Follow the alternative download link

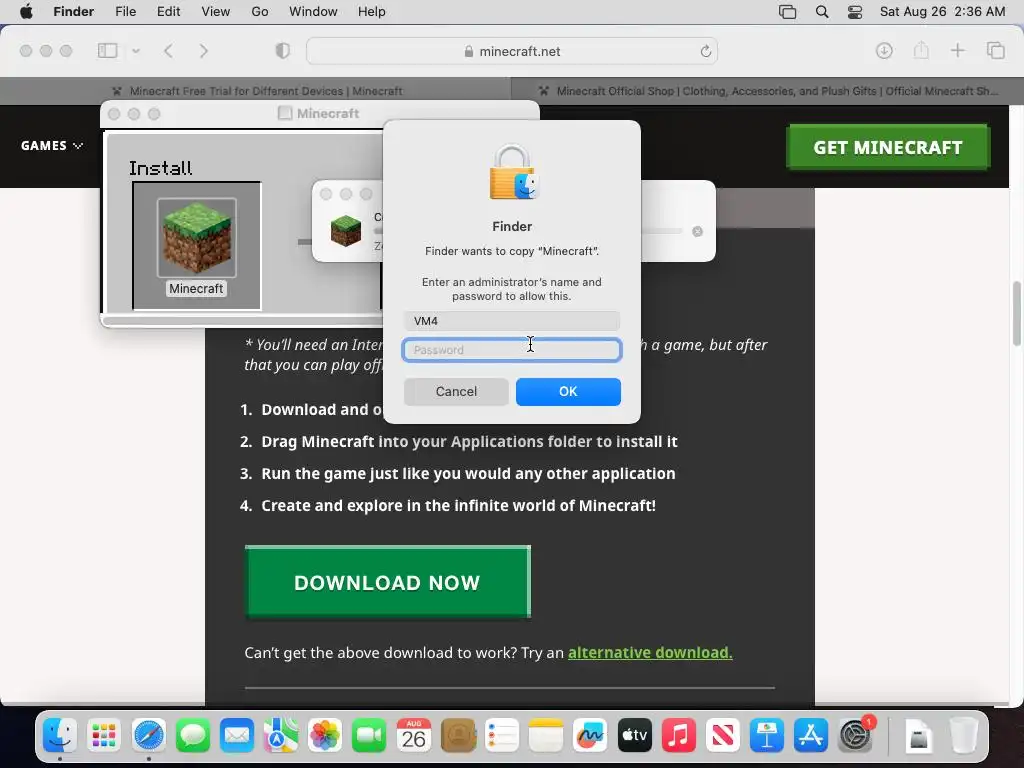tap(650, 652)
